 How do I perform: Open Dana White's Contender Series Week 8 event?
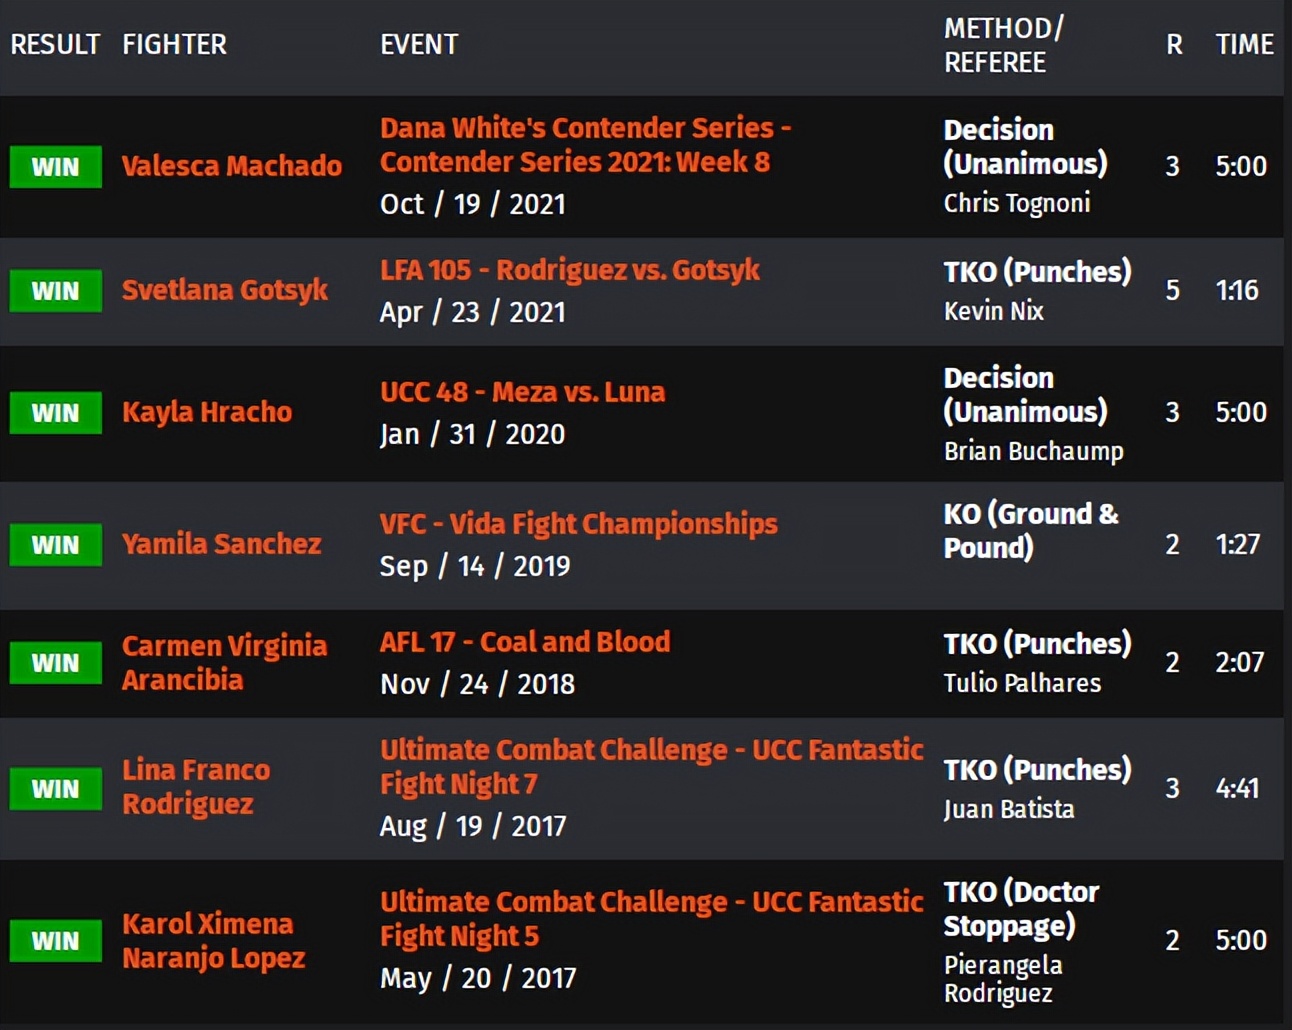coord(584,145)
